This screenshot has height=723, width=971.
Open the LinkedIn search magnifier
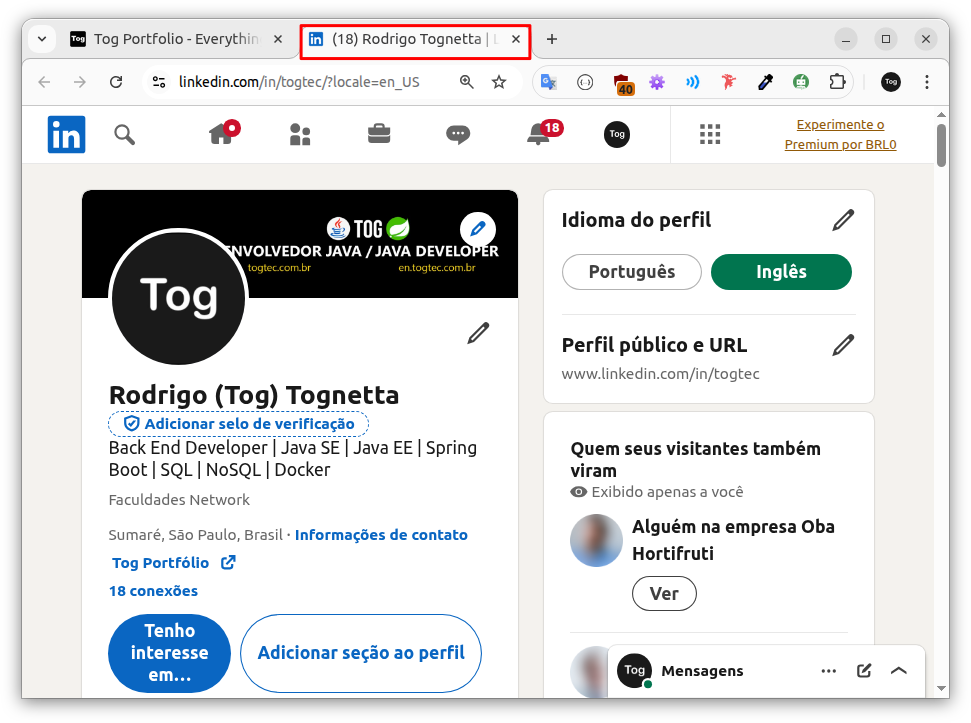click(x=124, y=134)
